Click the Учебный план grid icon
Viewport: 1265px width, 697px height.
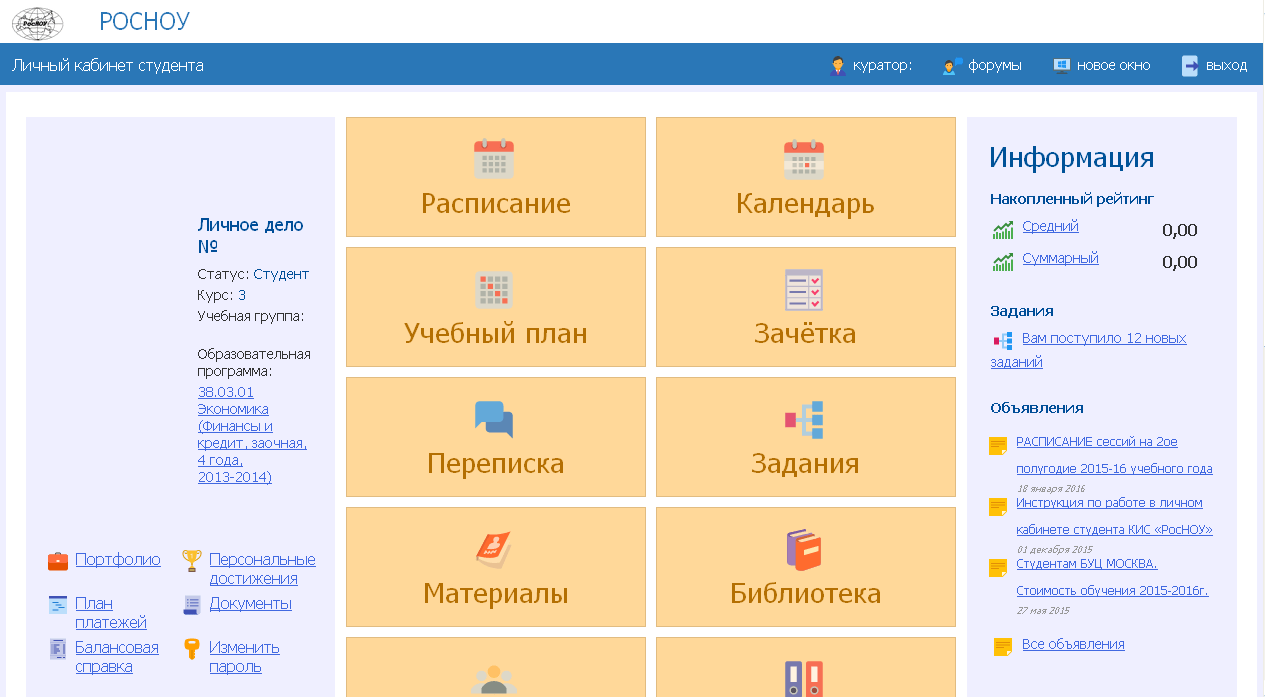[494, 290]
